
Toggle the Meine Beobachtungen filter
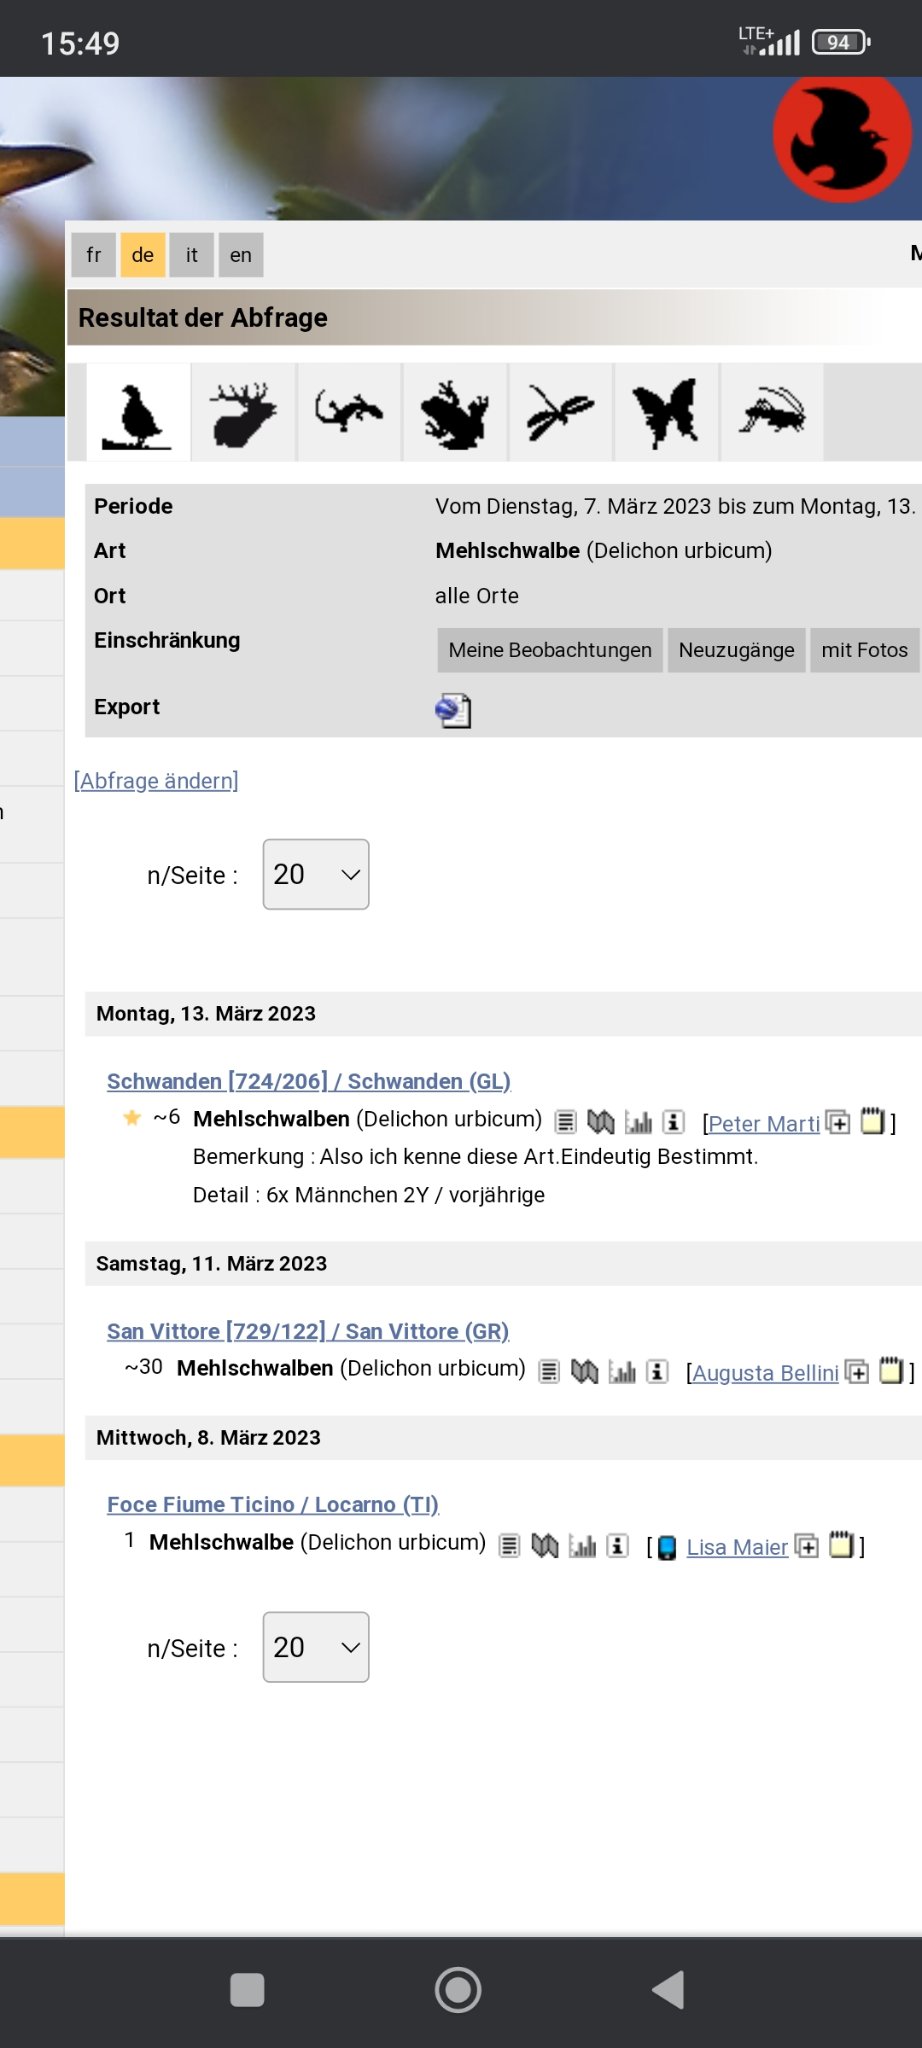(550, 650)
